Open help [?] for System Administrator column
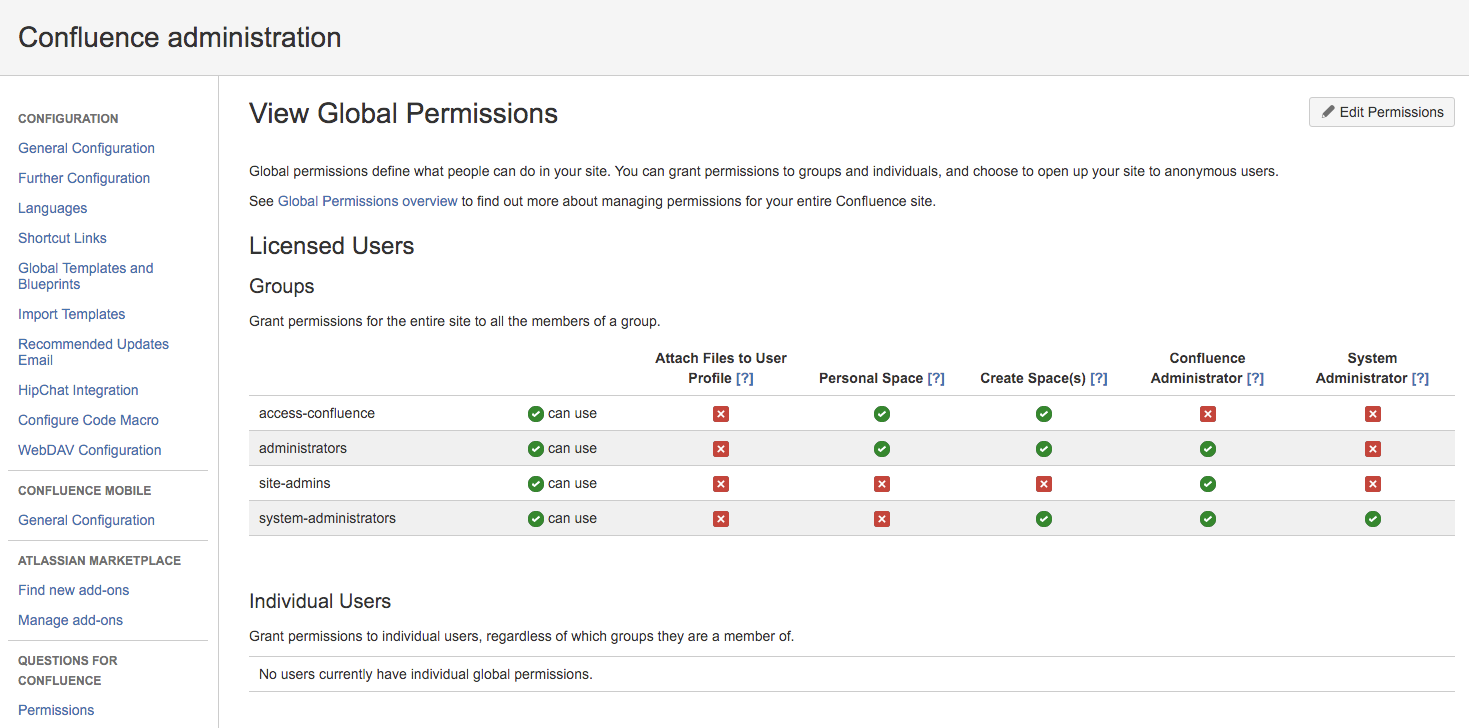Screen dimensions: 1469x728 (1420, 378)
